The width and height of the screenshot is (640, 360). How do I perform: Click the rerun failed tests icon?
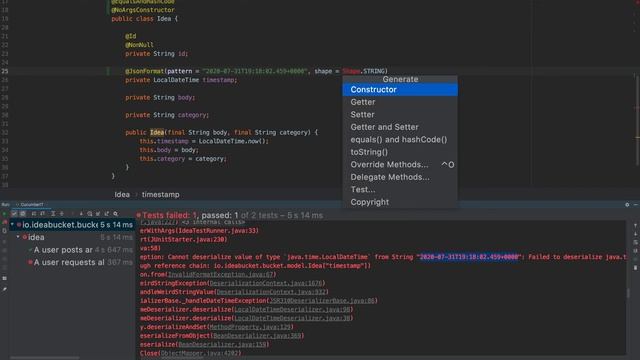point(4,222)
